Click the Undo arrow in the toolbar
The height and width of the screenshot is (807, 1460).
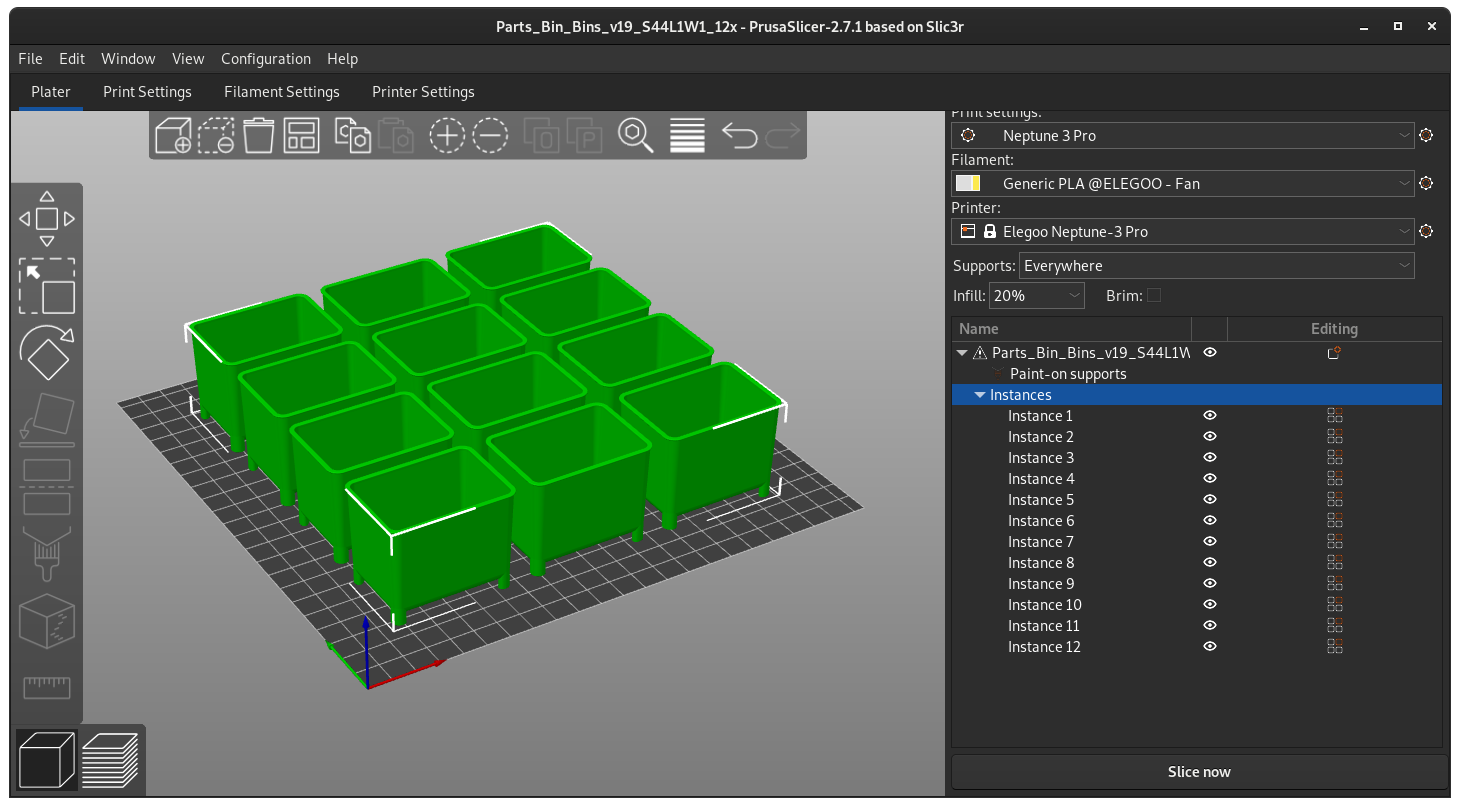[740, 135]
